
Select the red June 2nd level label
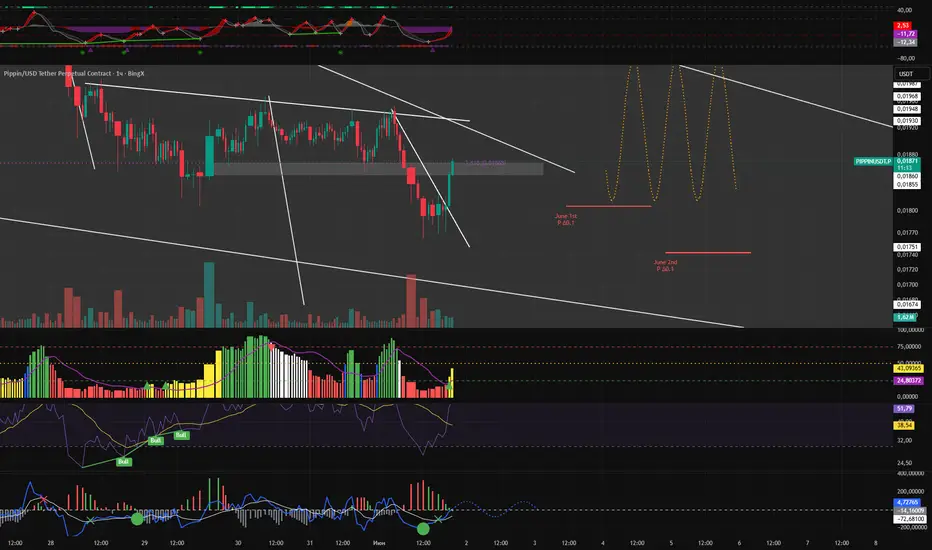(665, 266)
